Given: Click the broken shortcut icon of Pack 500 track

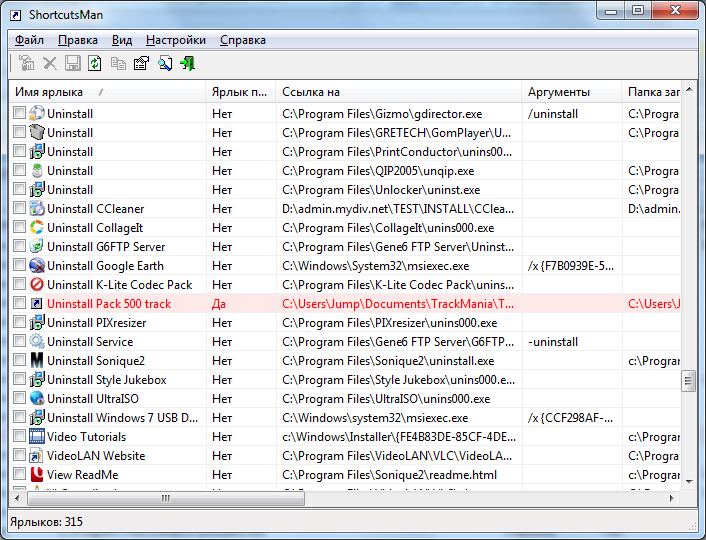Looking at the screenshot, I should click(x=37, y=304).
